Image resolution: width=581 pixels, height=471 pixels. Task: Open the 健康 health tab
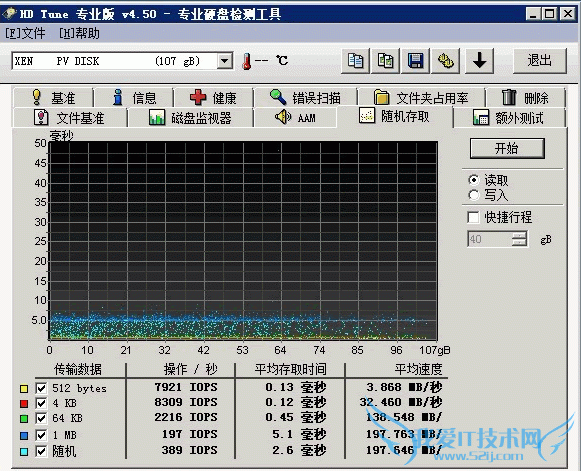213,98
